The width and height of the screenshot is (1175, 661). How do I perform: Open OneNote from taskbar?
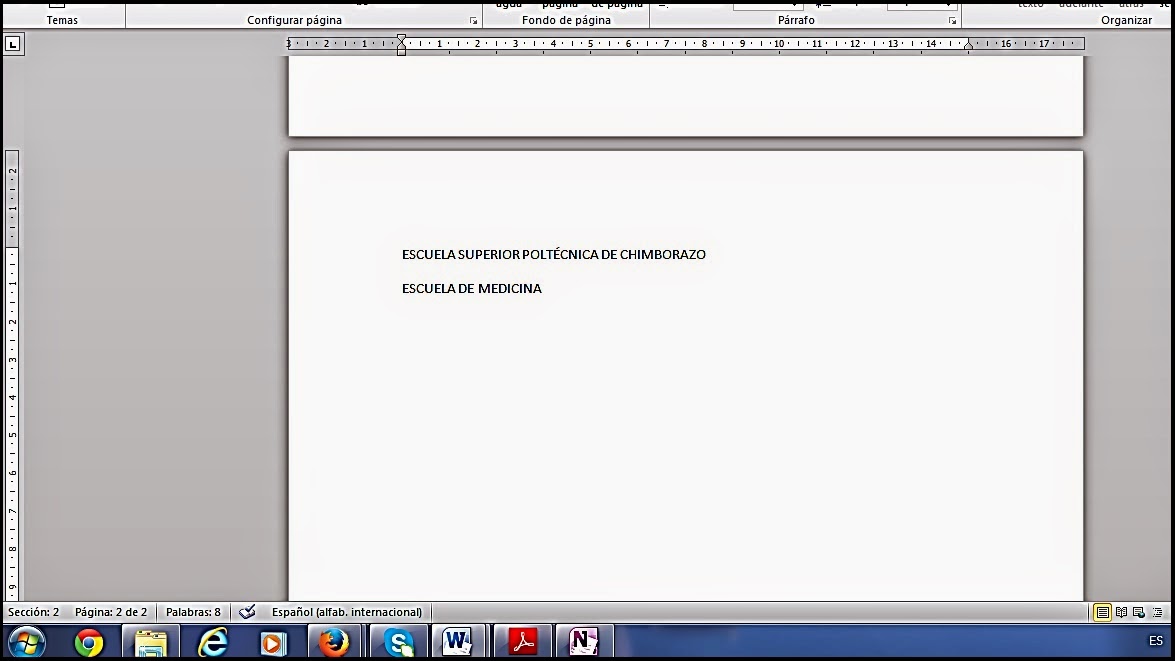point(584,642)
